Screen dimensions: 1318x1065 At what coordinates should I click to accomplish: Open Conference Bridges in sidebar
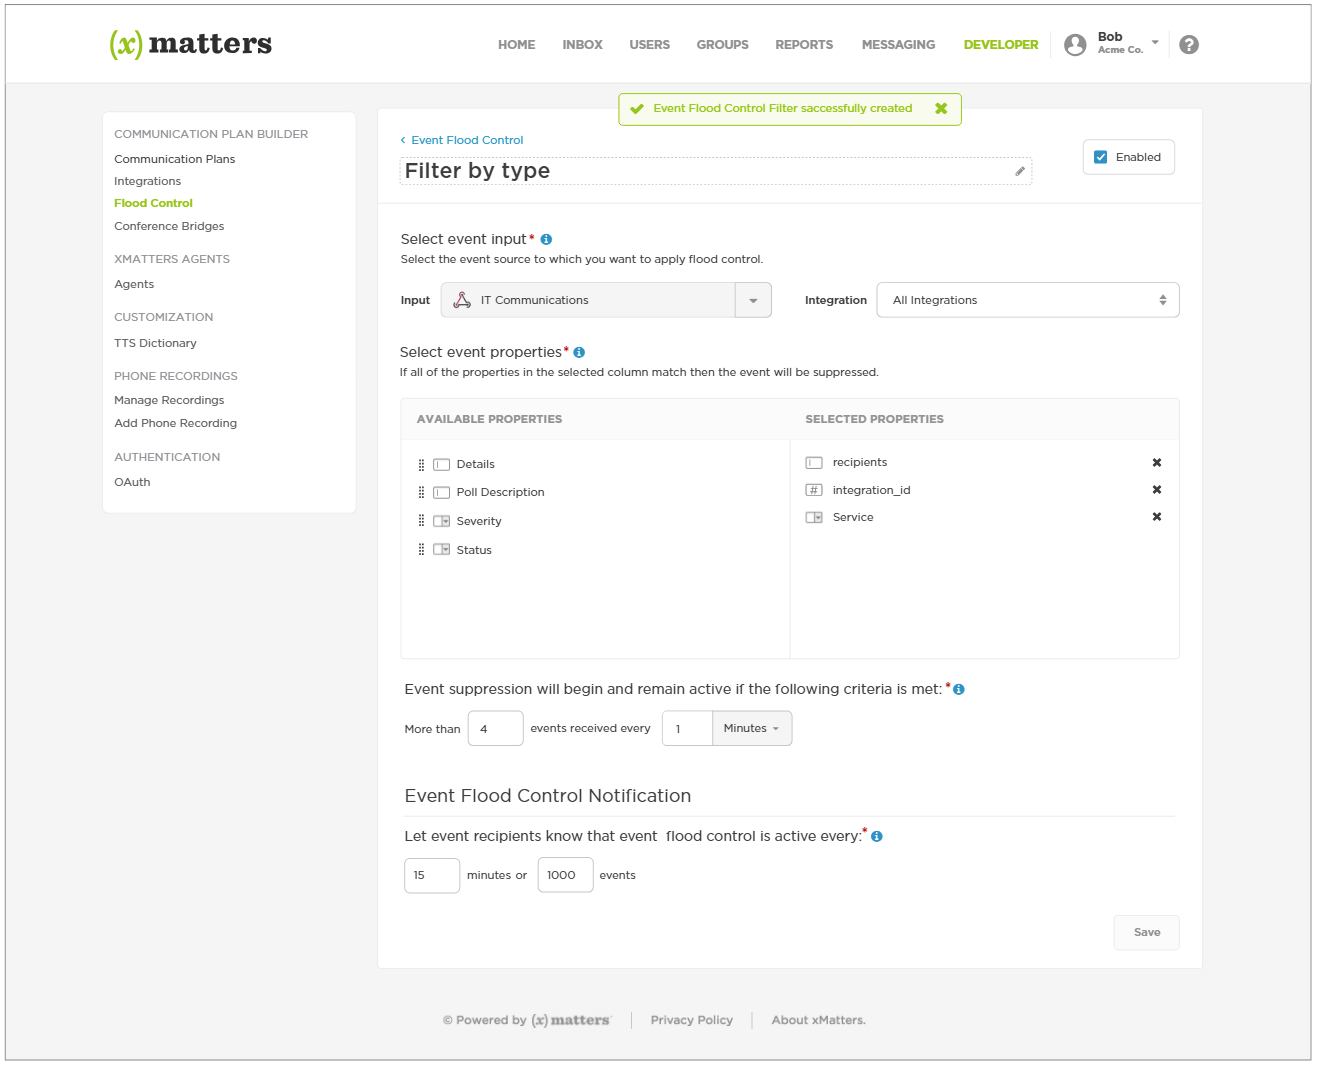(x=169, y=226)
